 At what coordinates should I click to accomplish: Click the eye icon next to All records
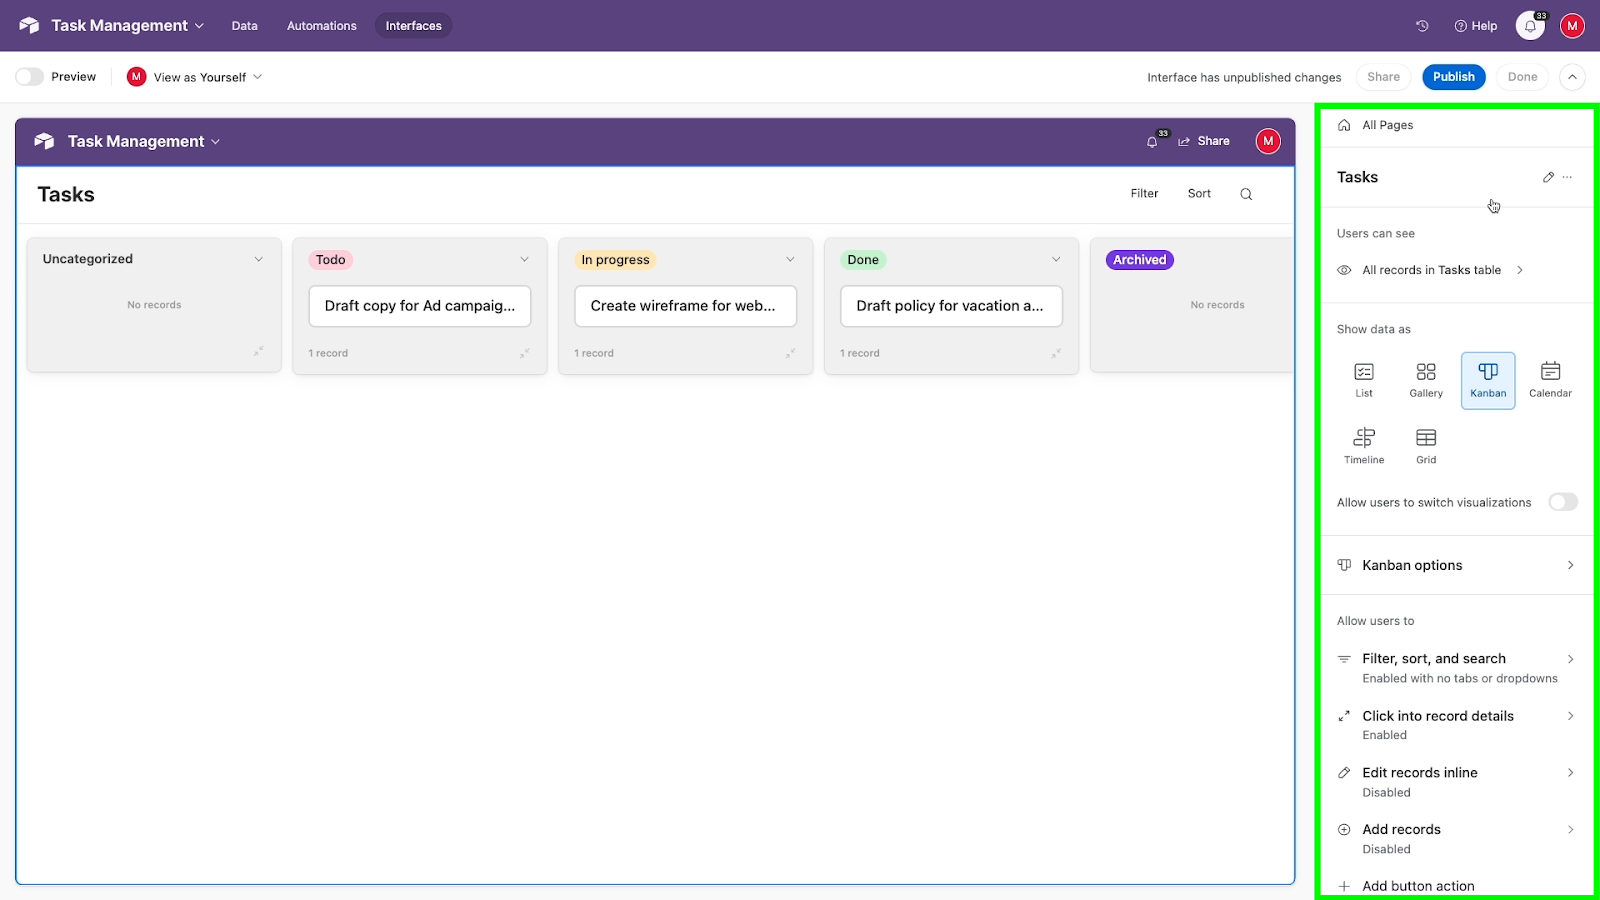click(x=1344, y=270)
